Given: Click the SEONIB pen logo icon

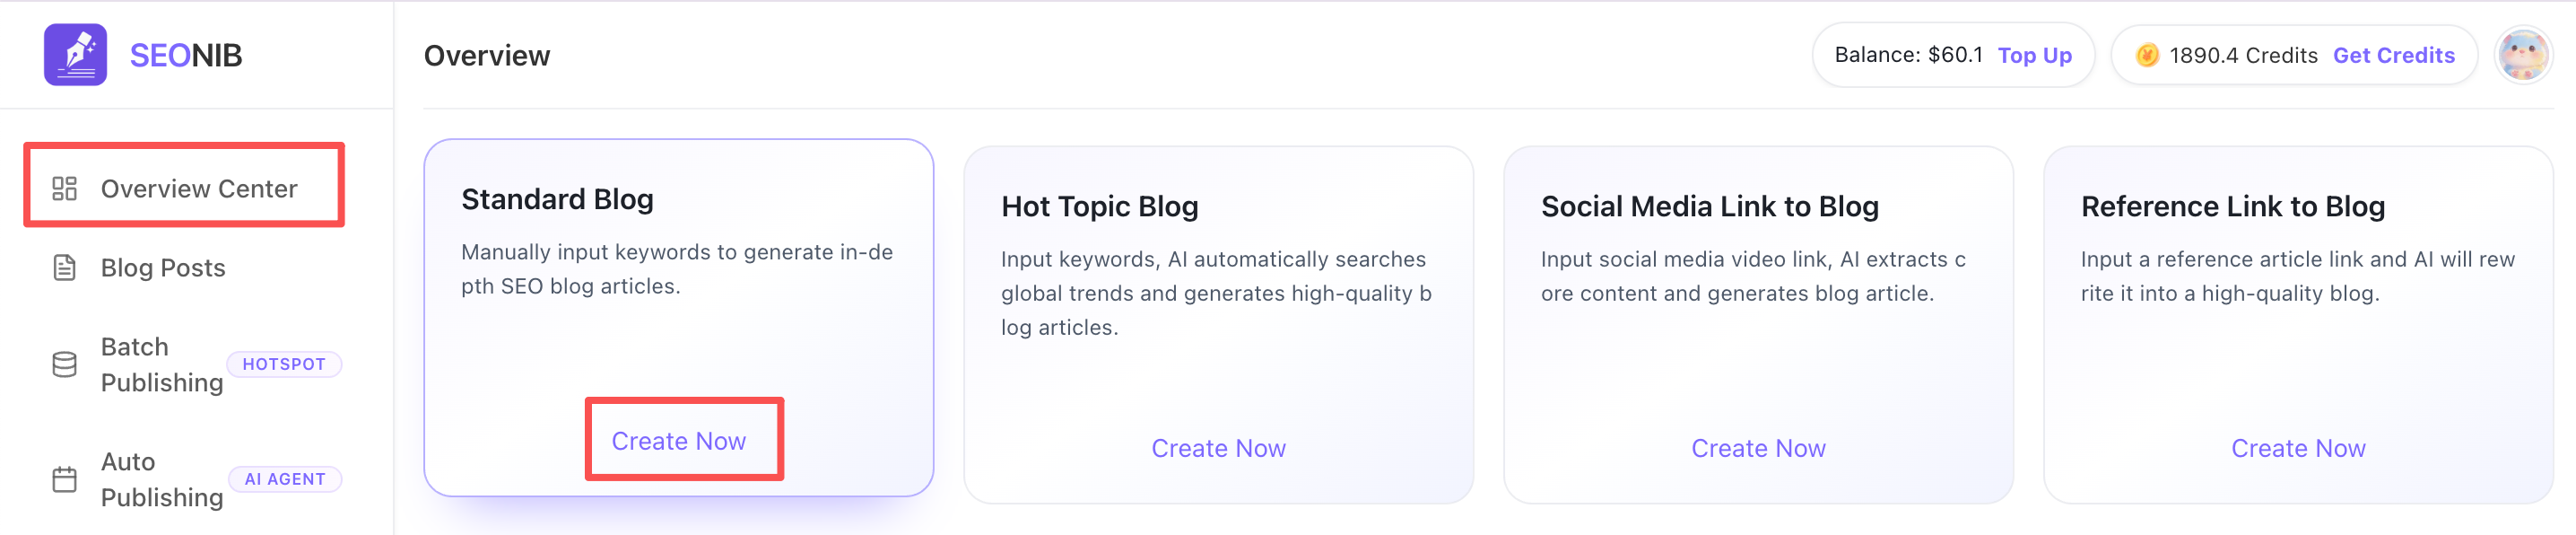Looking at the screenshot, I should (75, 55).
